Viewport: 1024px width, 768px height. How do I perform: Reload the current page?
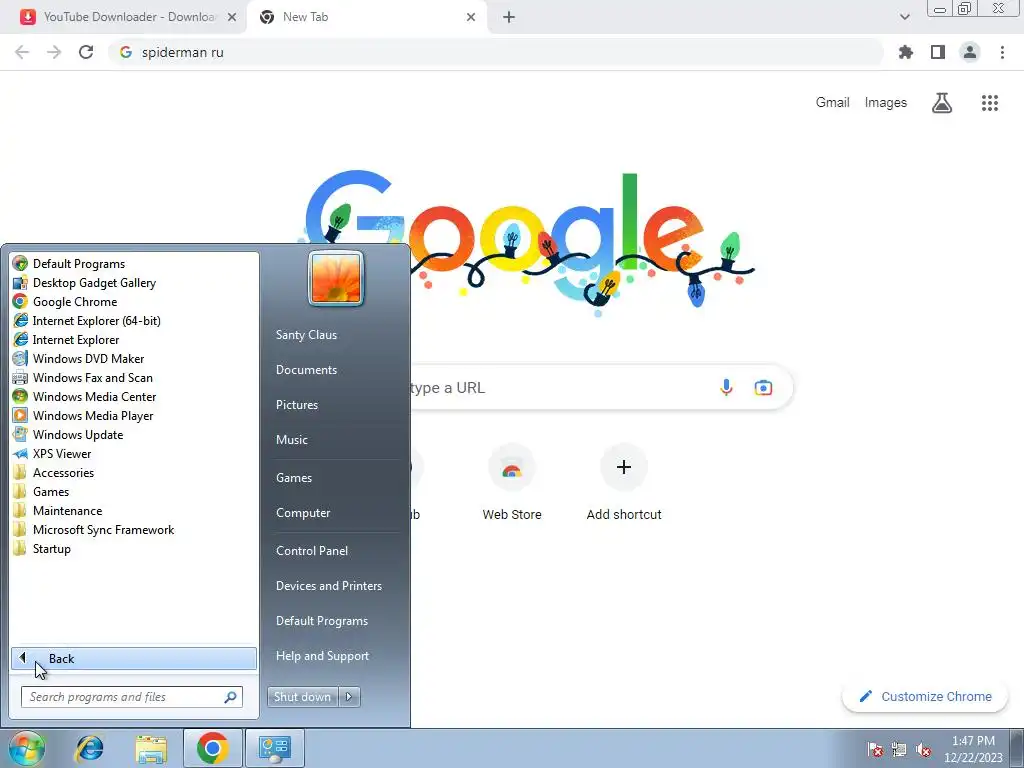pyautogui.click(x=86, y=52)
